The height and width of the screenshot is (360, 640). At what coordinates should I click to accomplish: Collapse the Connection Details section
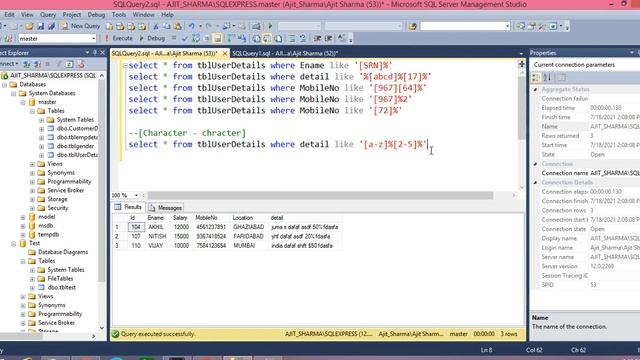[536, 182]
